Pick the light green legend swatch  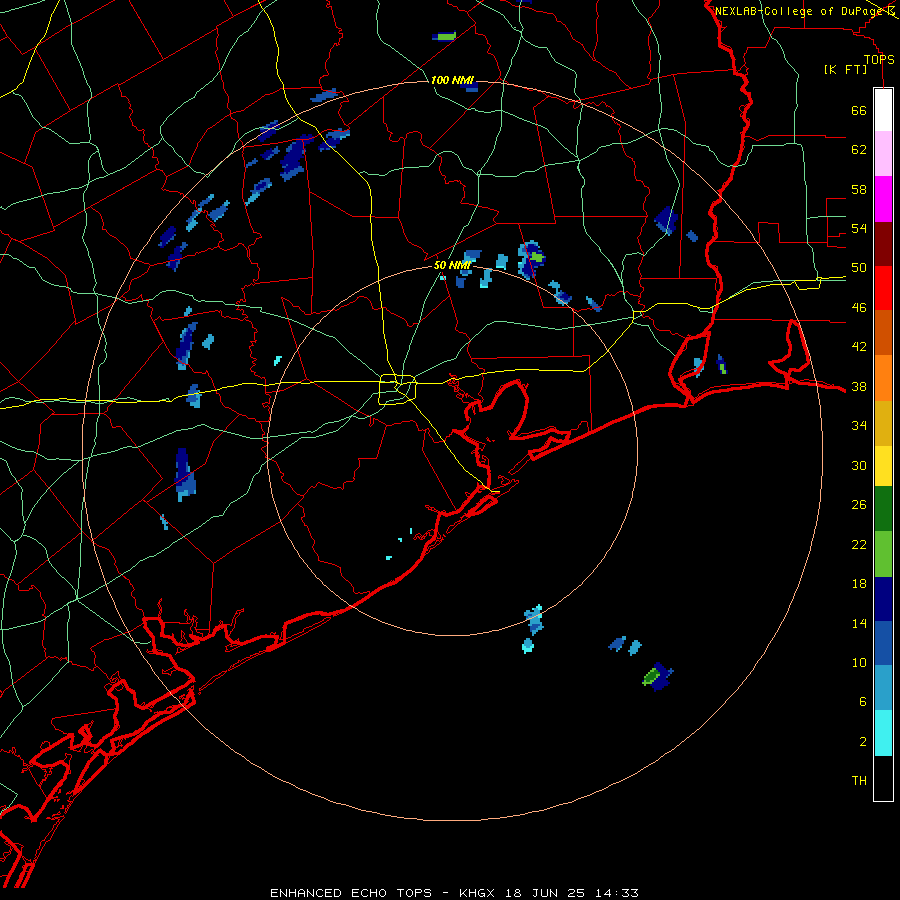tap(883, 554)
